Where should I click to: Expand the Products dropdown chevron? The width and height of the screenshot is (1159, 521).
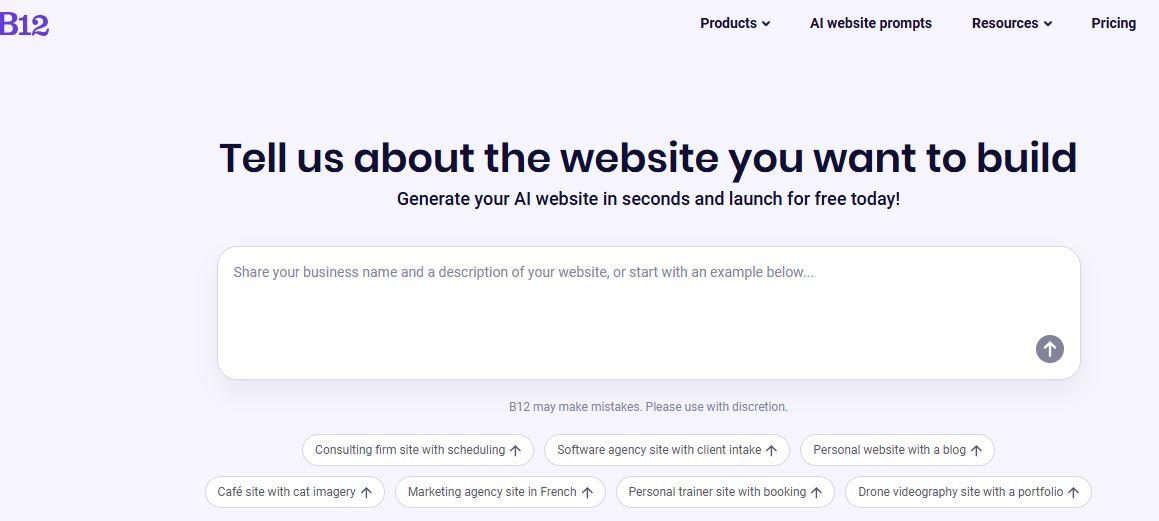[x=766, y=24]
